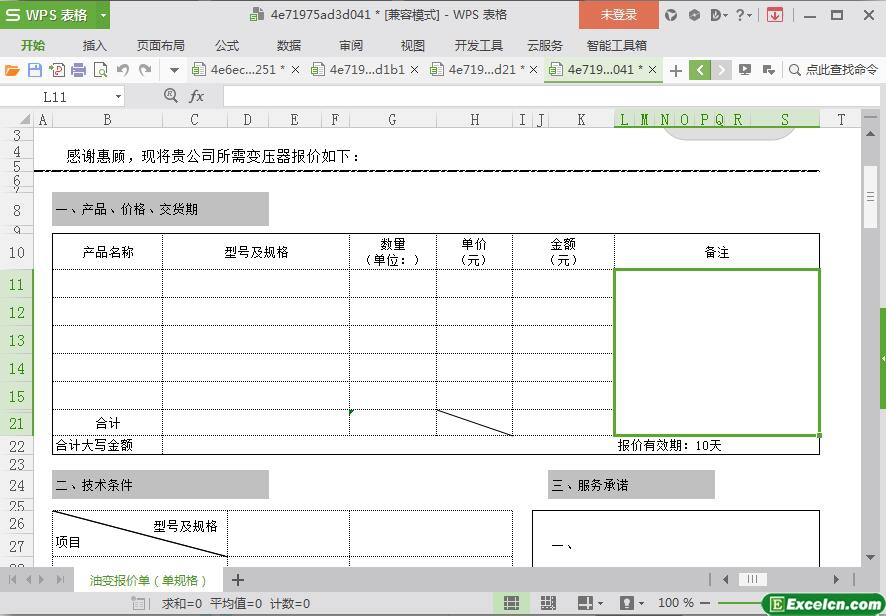
Task: Expand the Name Box dropdown arrow
Action: coord(118,97)
